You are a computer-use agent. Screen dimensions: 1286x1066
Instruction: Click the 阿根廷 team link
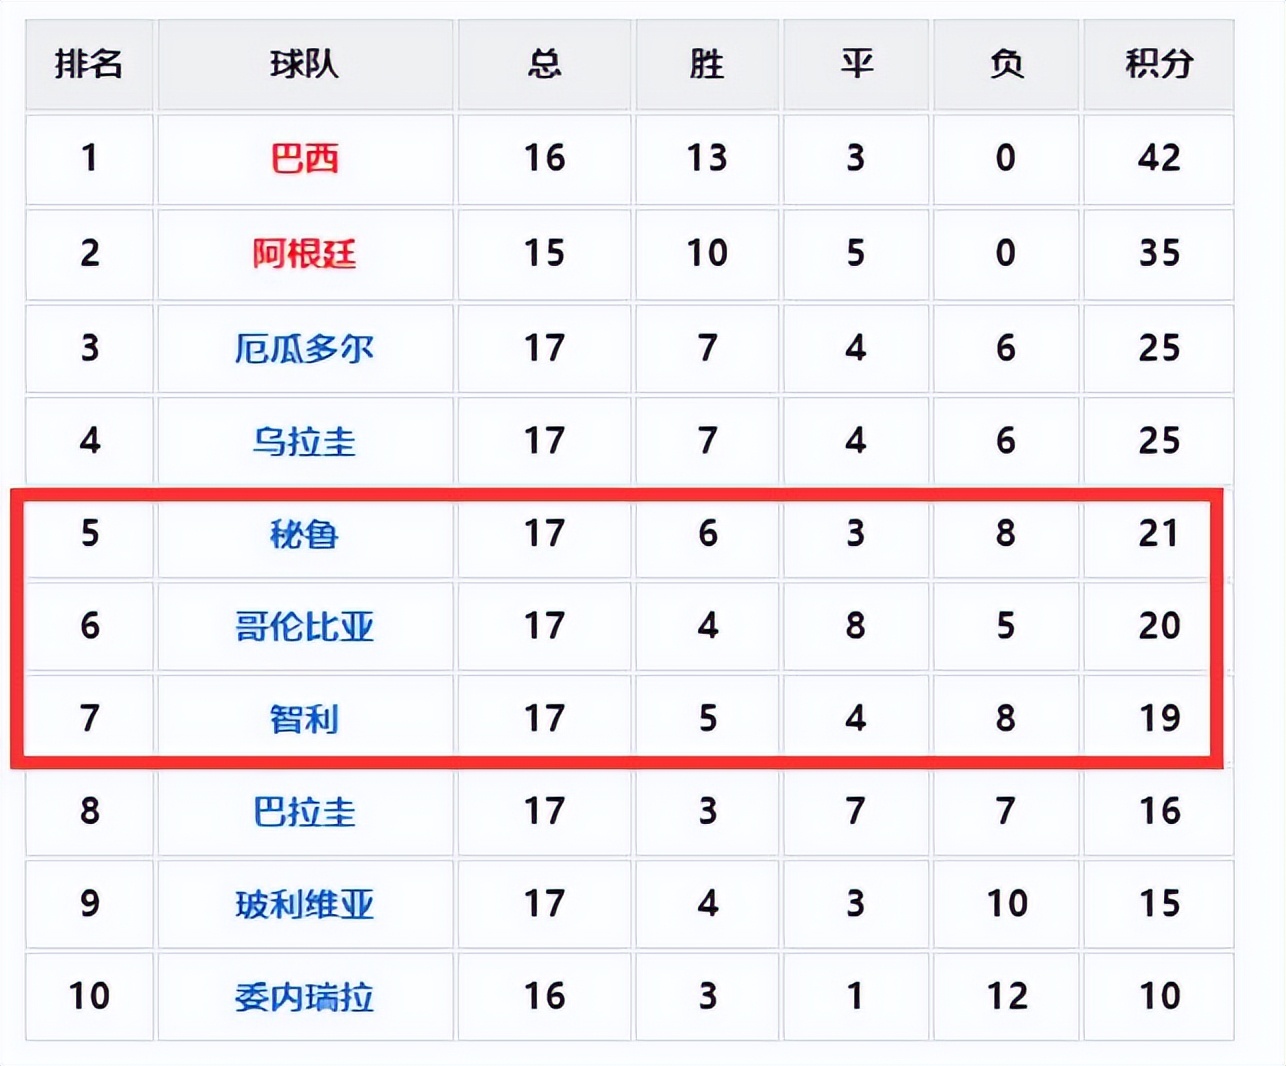[305, 253]
